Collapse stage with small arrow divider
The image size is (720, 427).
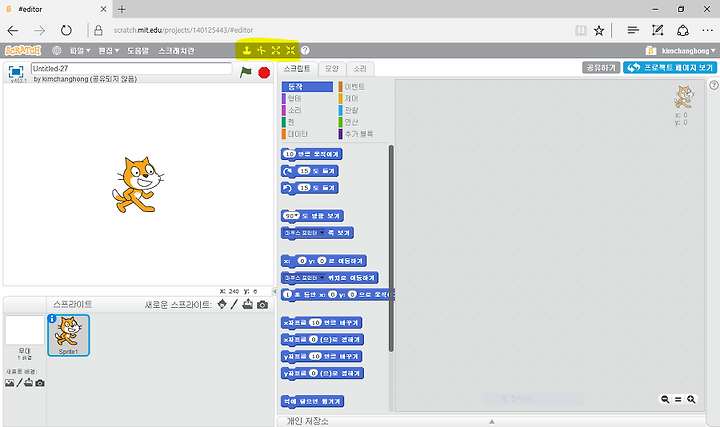(275, 291)
